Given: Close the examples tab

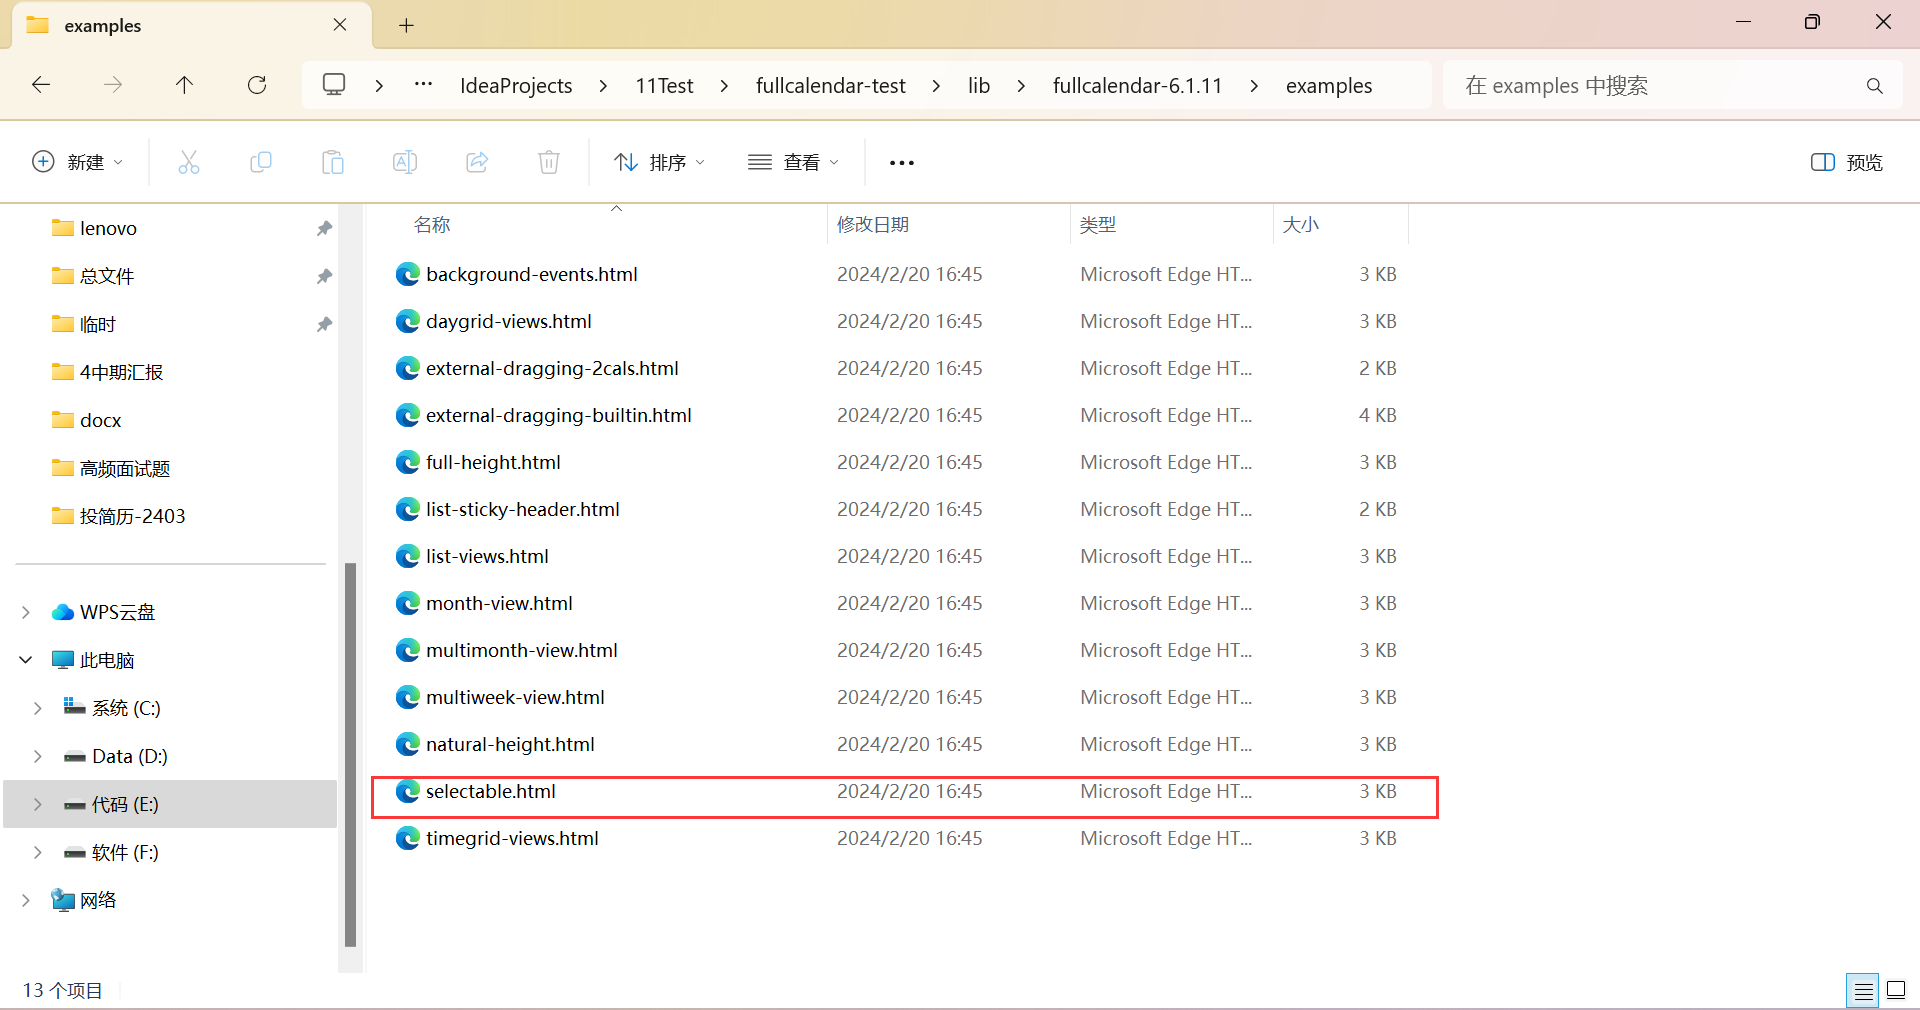Looking at the screenshot, I should (x=340, y=25).
